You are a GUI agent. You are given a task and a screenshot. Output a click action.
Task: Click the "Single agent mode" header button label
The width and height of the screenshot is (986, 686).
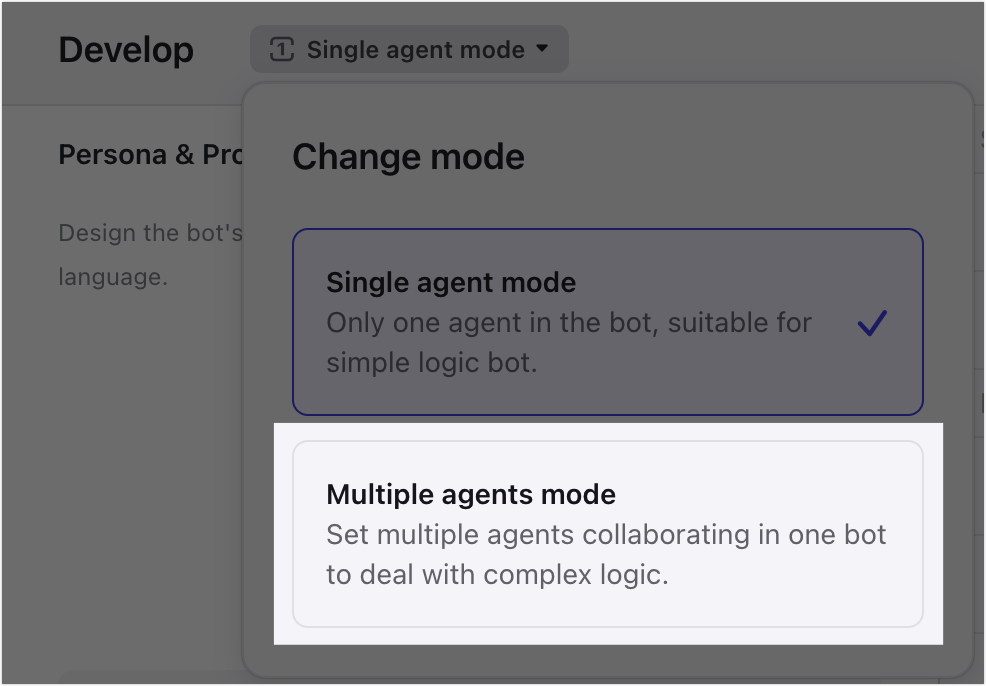tap(415, 49)
